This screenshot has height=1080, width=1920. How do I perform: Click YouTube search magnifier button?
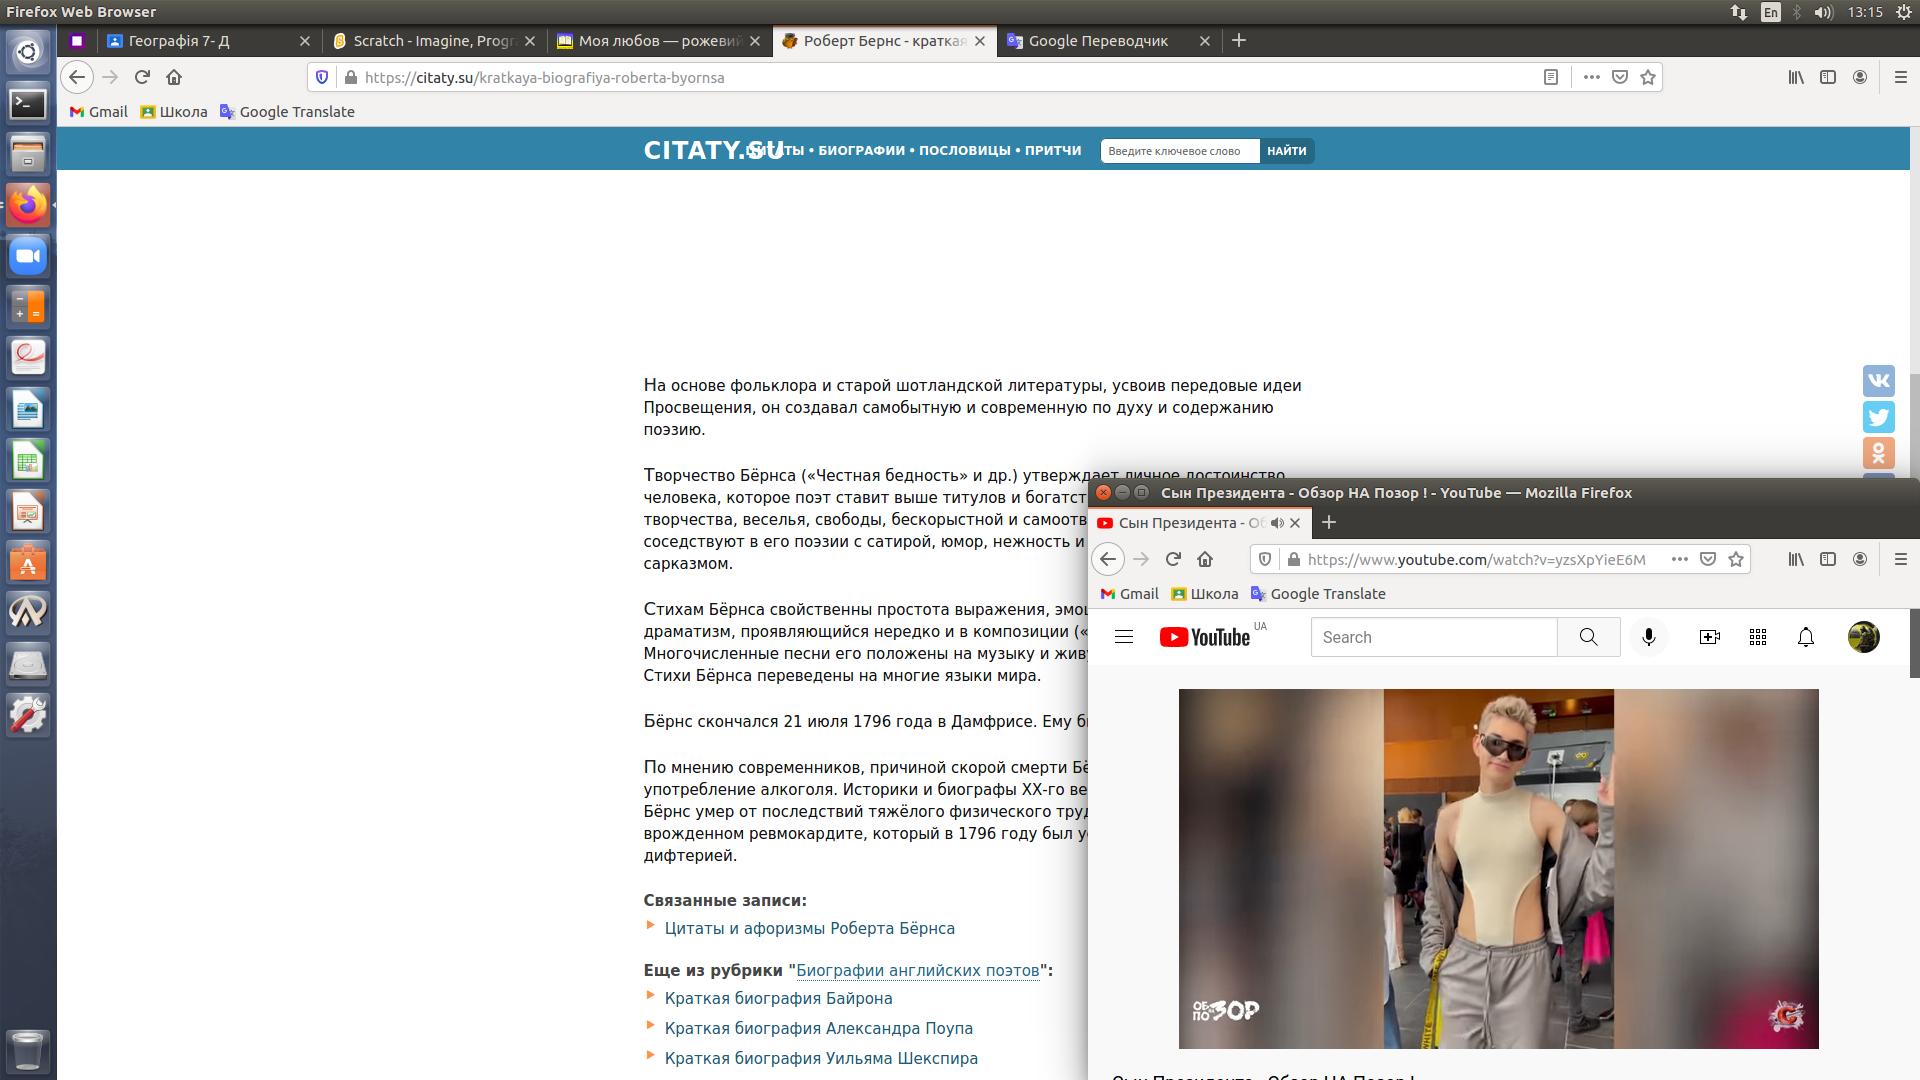(x=1588, y=637)
